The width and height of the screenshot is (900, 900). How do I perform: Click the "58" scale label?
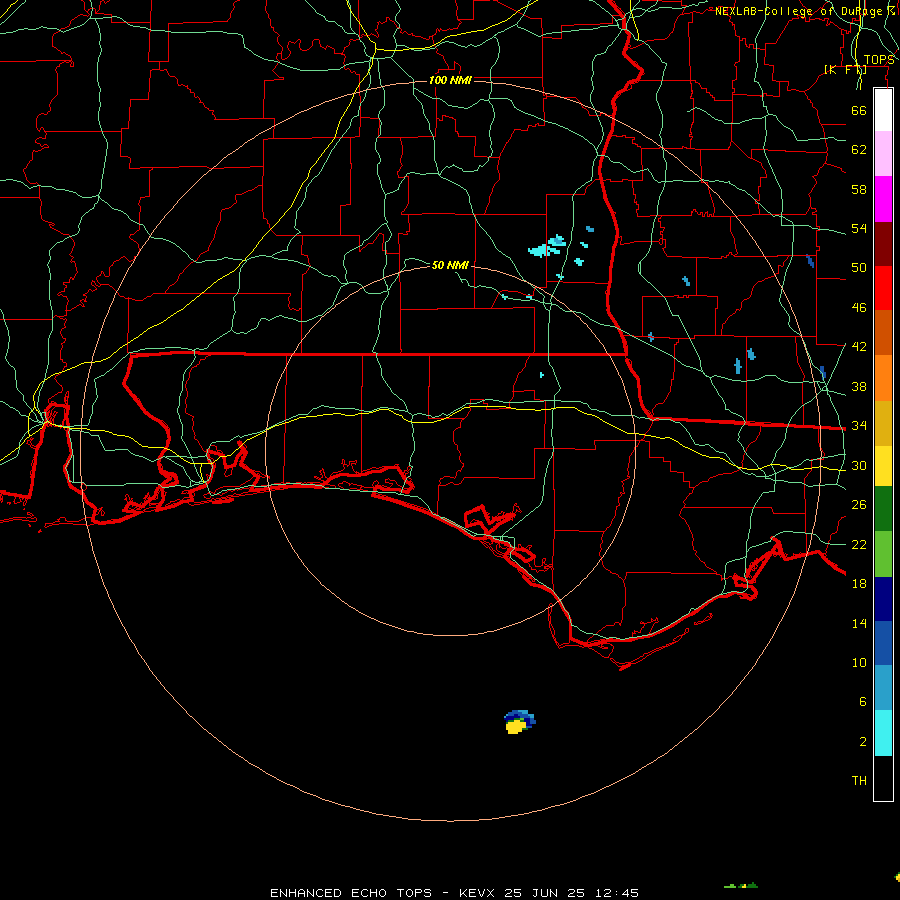click(x=859, y=189)
